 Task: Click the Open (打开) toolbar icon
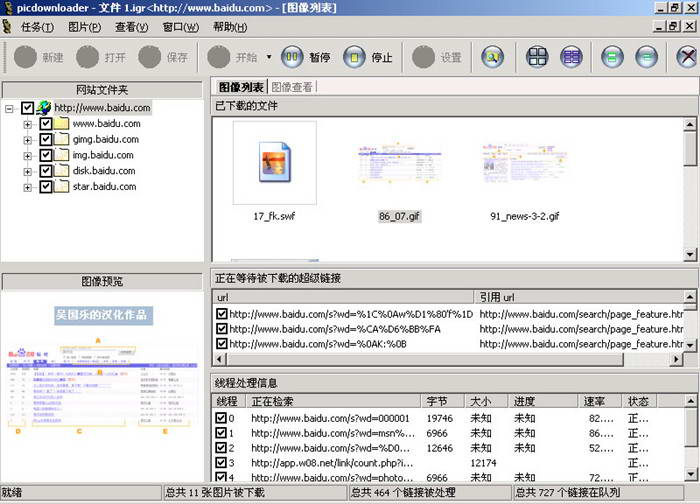point(87,57)
